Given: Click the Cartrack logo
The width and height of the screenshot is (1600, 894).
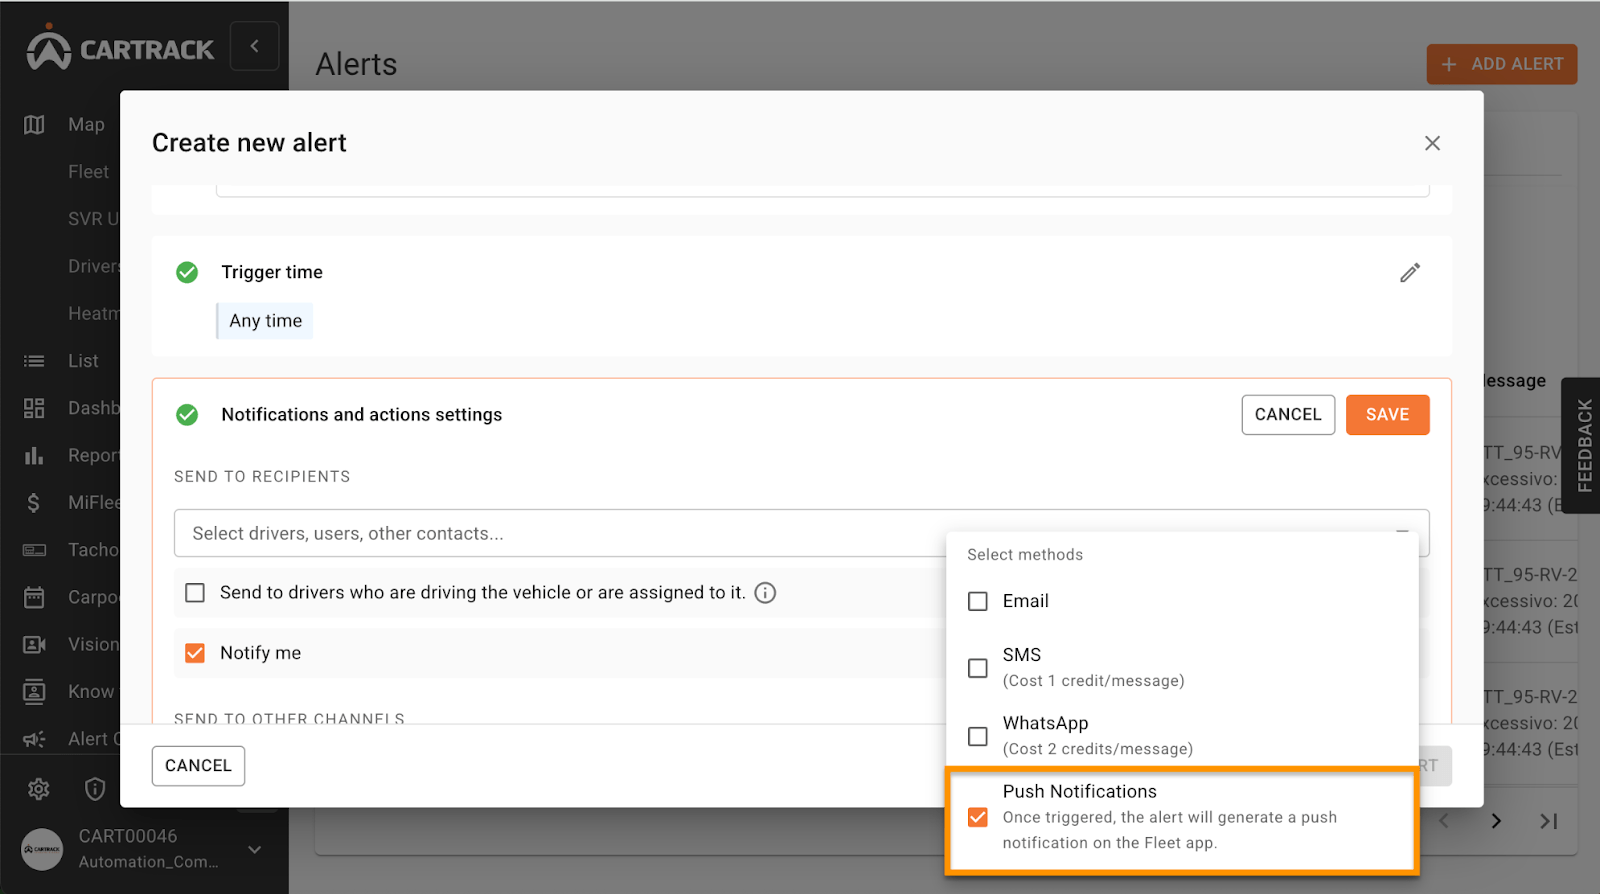Looking at the screenshot, I should click(x=120, y=48).
